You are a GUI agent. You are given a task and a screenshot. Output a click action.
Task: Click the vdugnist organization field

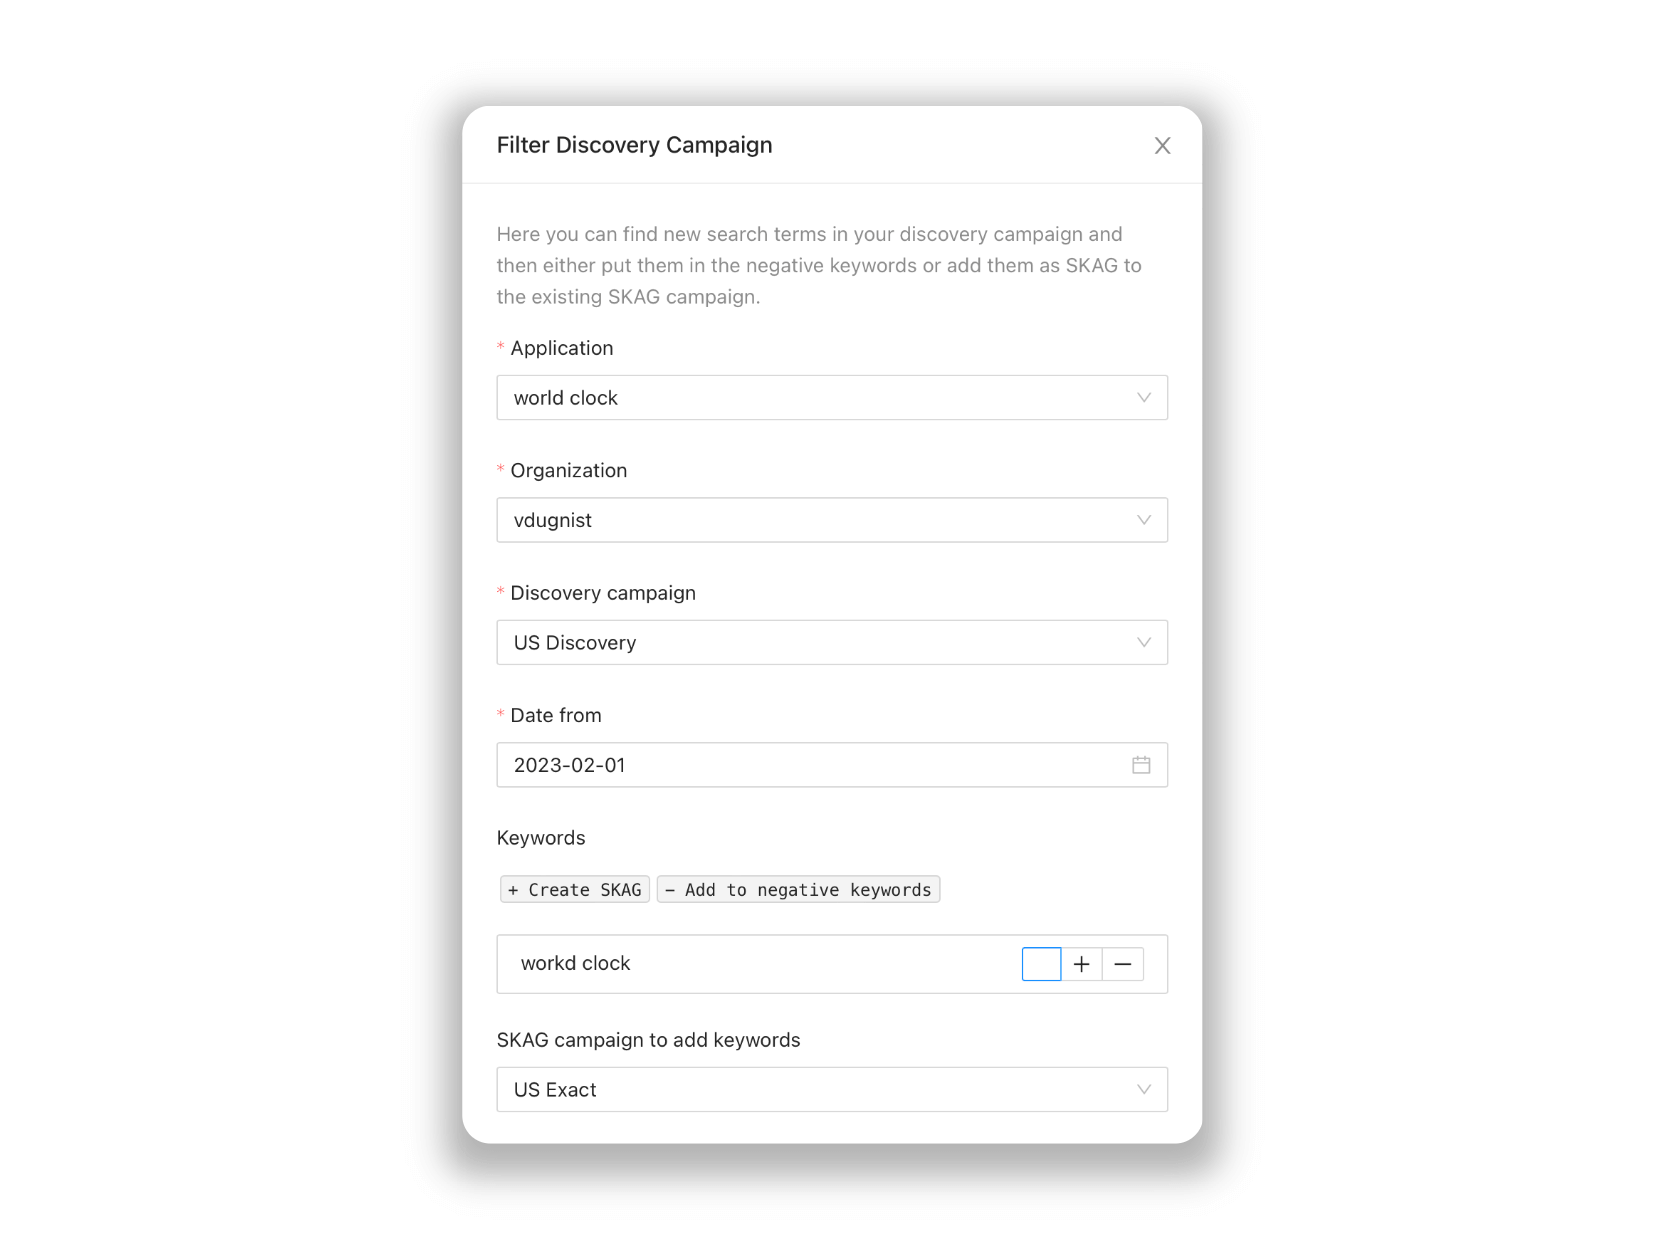(832, 520)
